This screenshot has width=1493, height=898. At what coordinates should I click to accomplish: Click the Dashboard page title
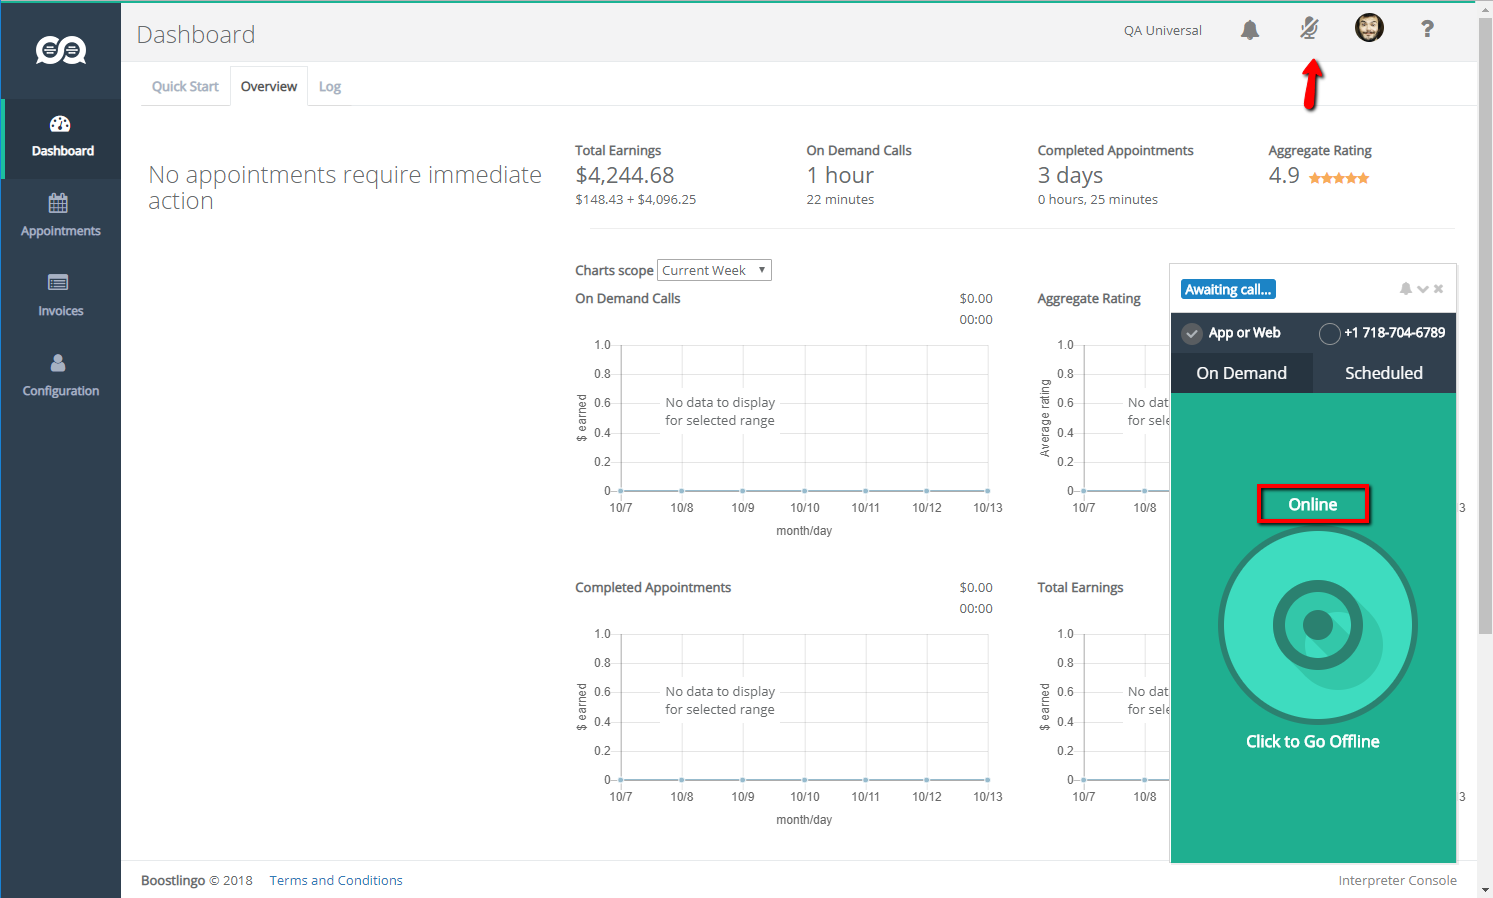point(196,35)
